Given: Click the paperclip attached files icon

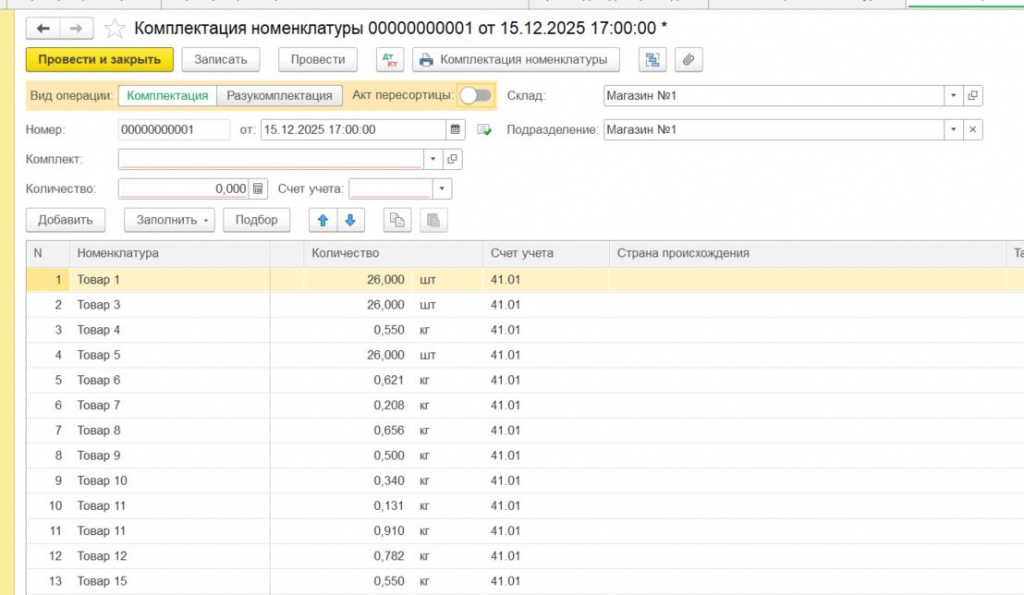Looking at the screenshot, I should (688, 60).
